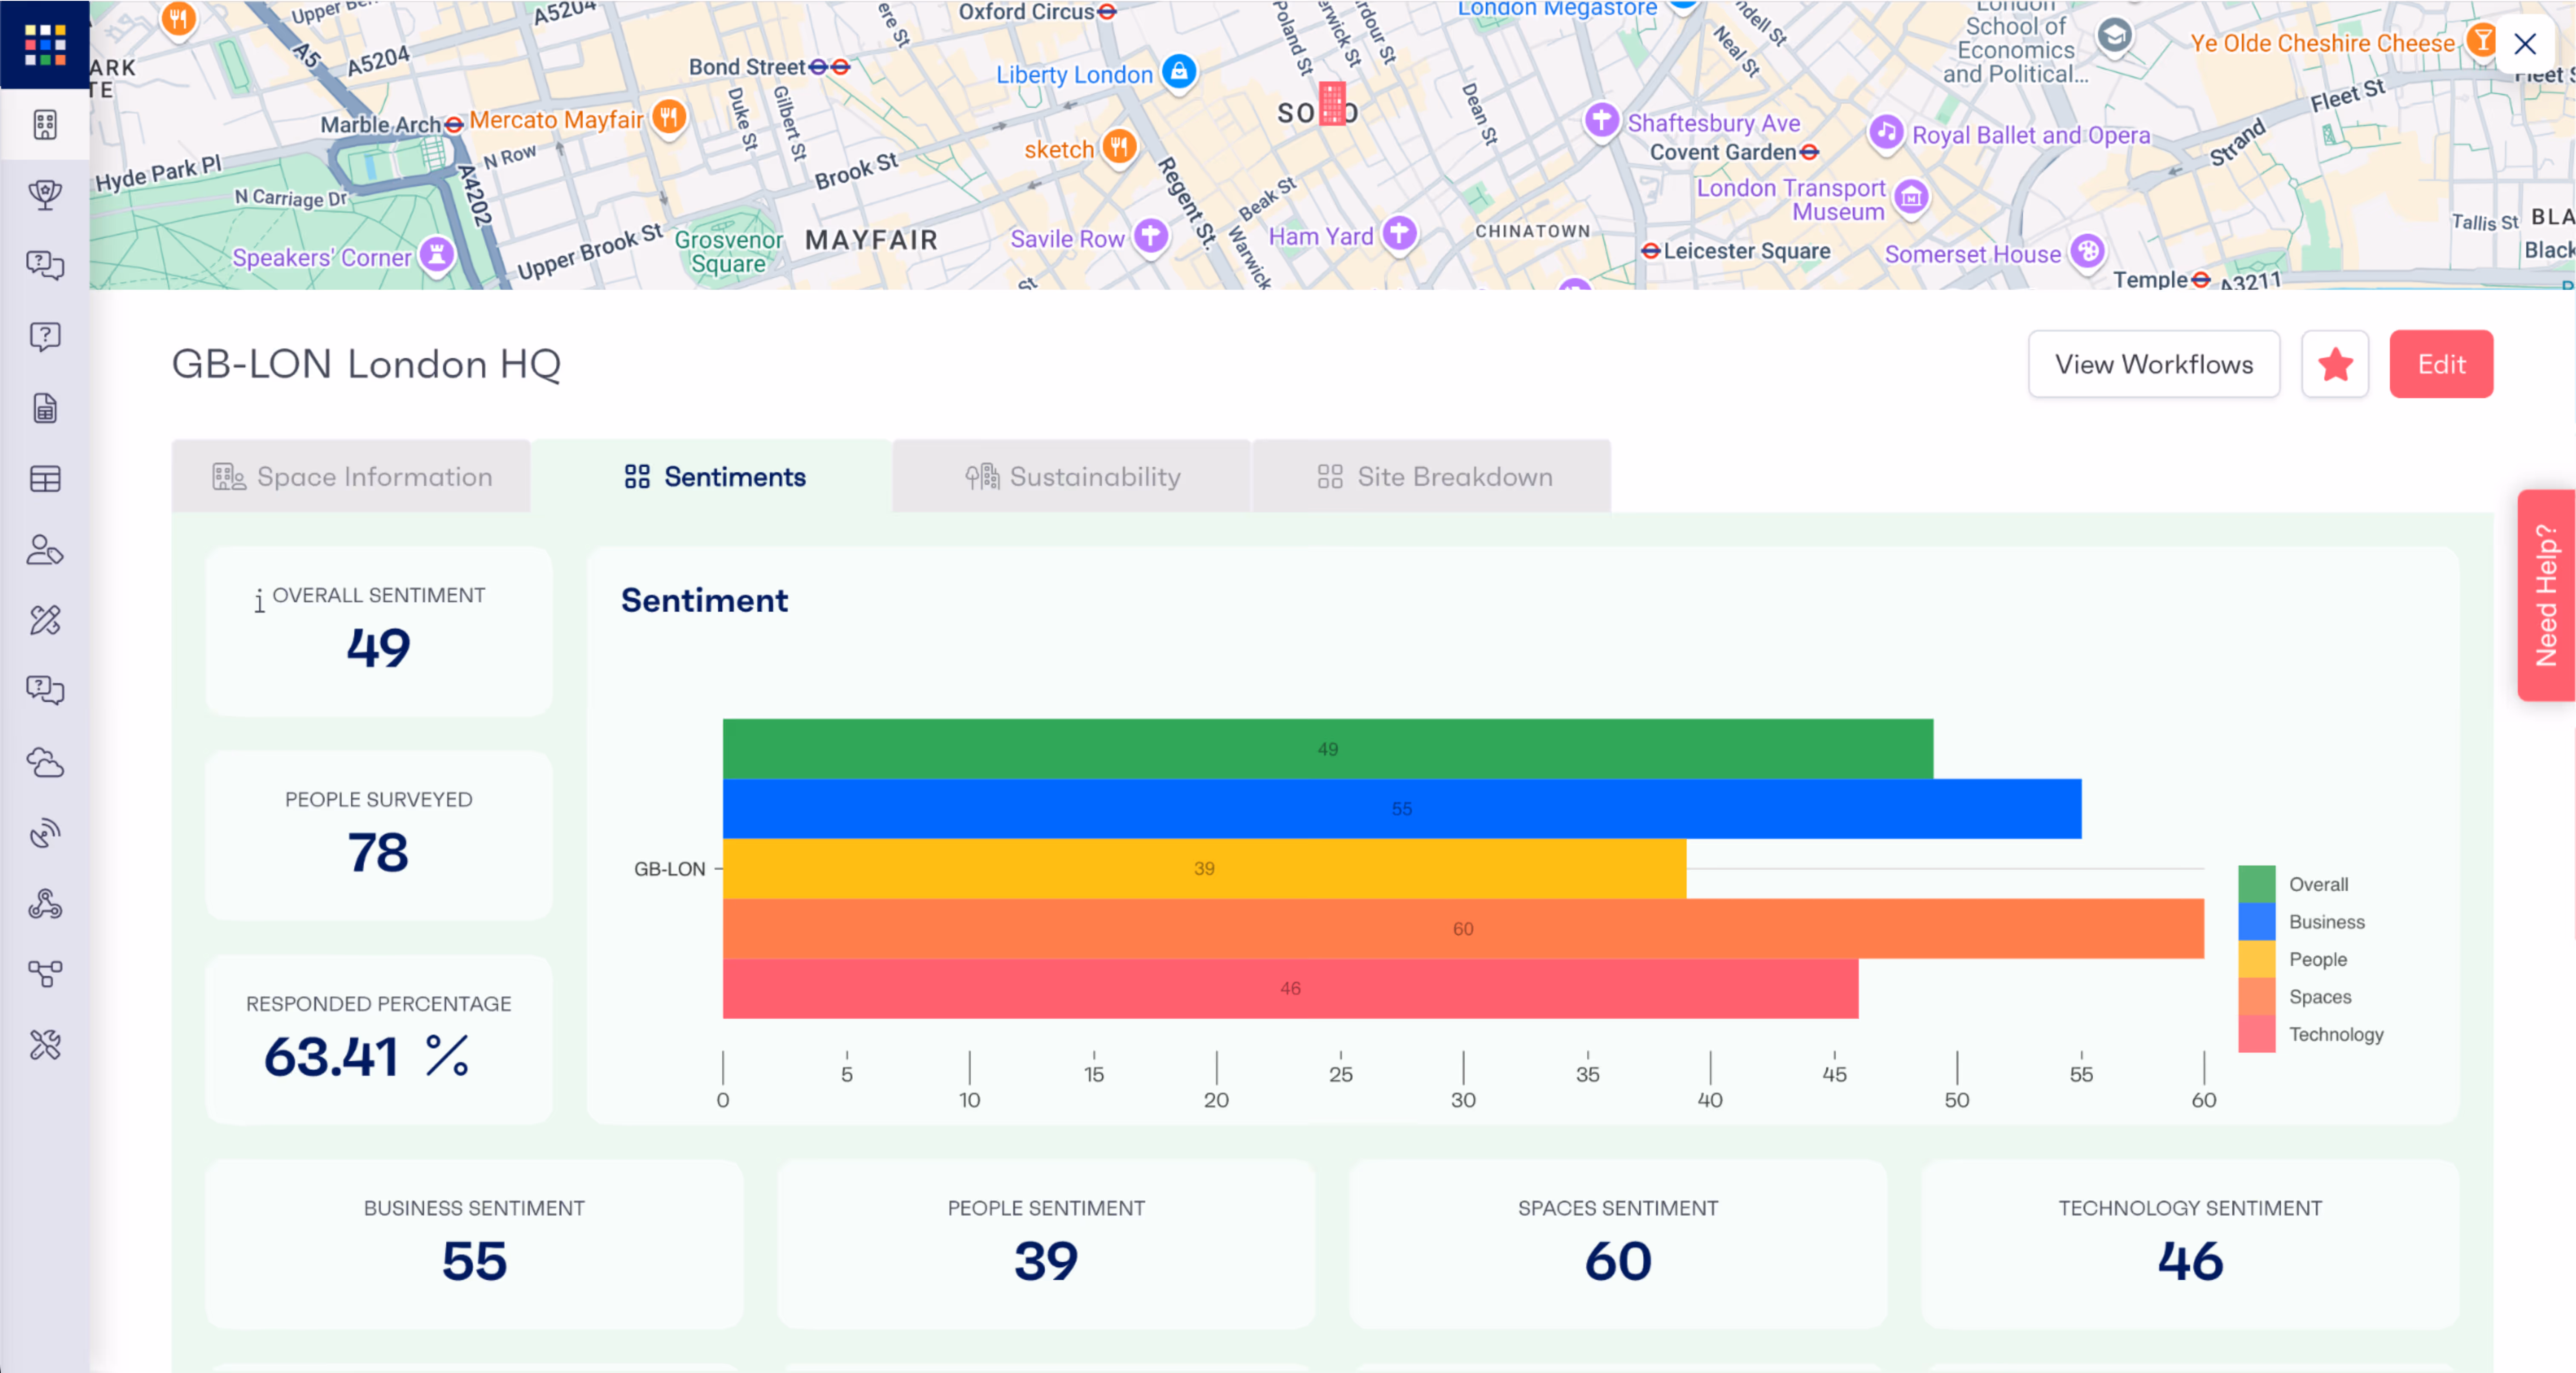The width and height of the screenshot is (2576, 1373).
Task: Click the question mark help bubble icon
Action: (45, 336)
